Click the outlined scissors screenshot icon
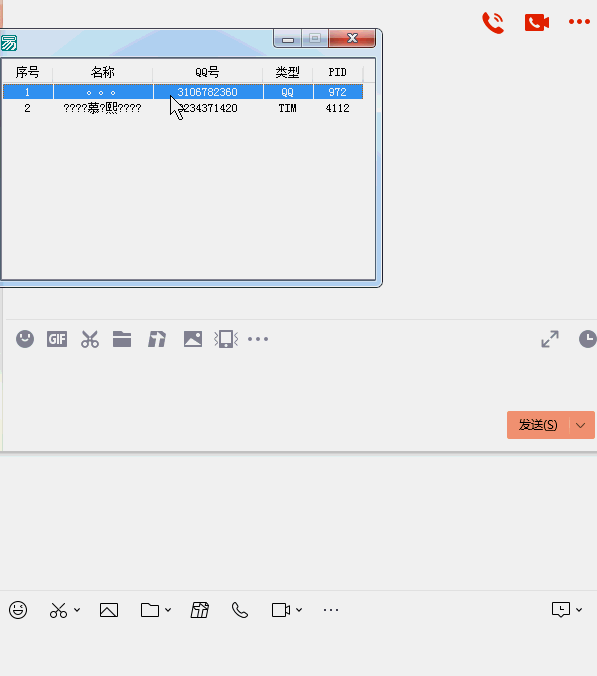This screenshot has height=676, width=597. [x=58, y=610]
